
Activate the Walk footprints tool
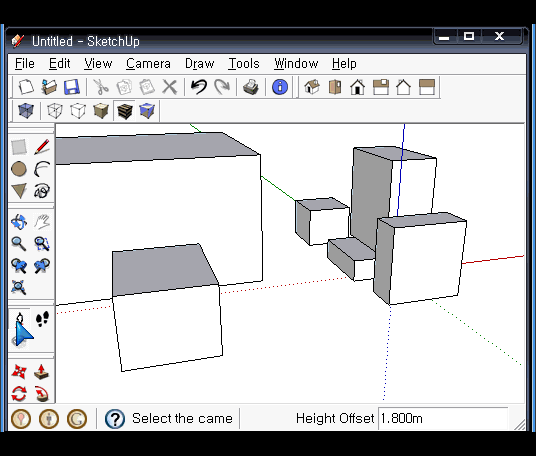pyautogui.click(x=42, y=319)
